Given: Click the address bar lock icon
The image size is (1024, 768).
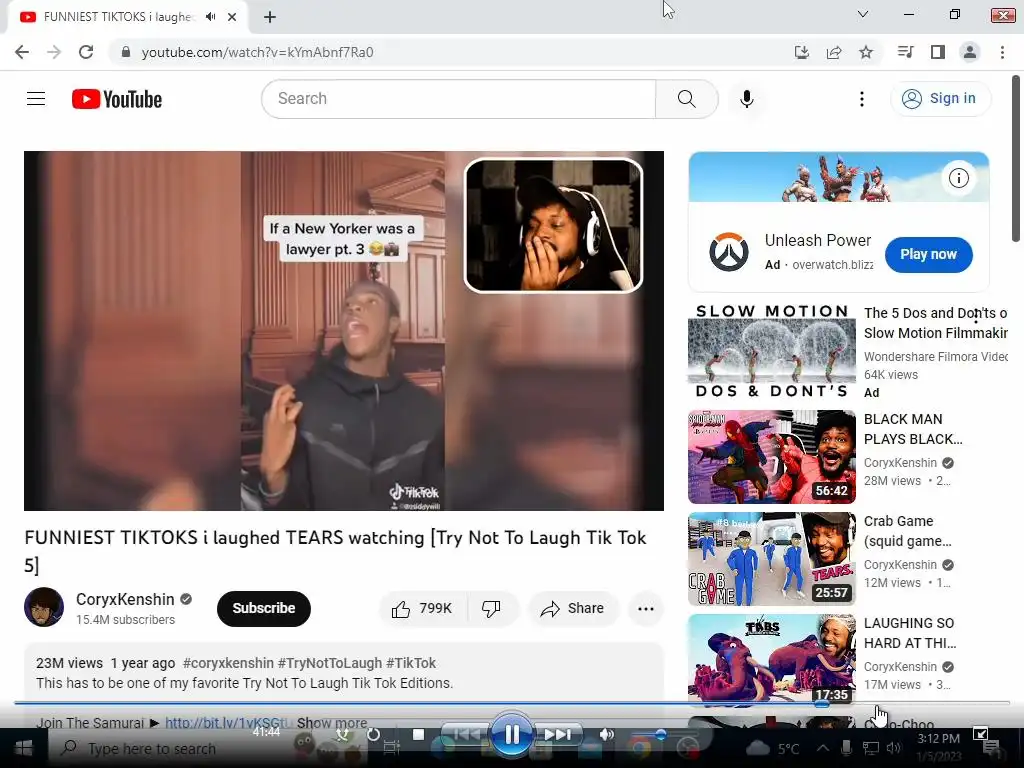Looking at the screenshot, I should (x=126, y=52).
